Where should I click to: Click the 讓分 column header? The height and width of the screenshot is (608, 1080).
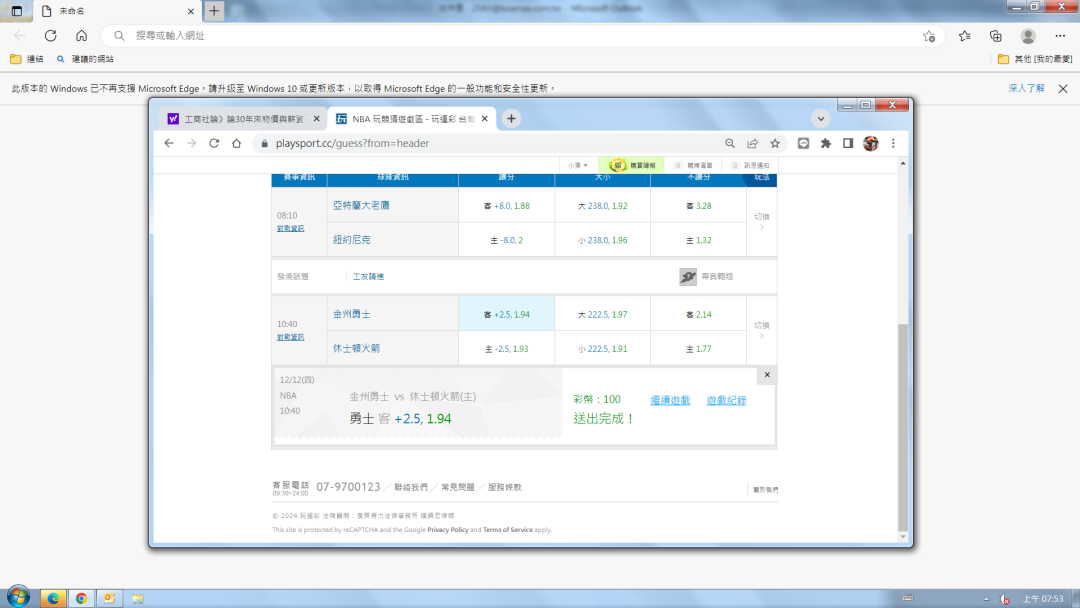coord(506,178)
